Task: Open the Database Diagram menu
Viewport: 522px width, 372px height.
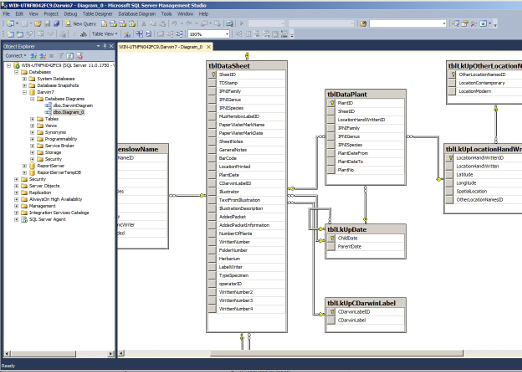Action: (137, 14)
